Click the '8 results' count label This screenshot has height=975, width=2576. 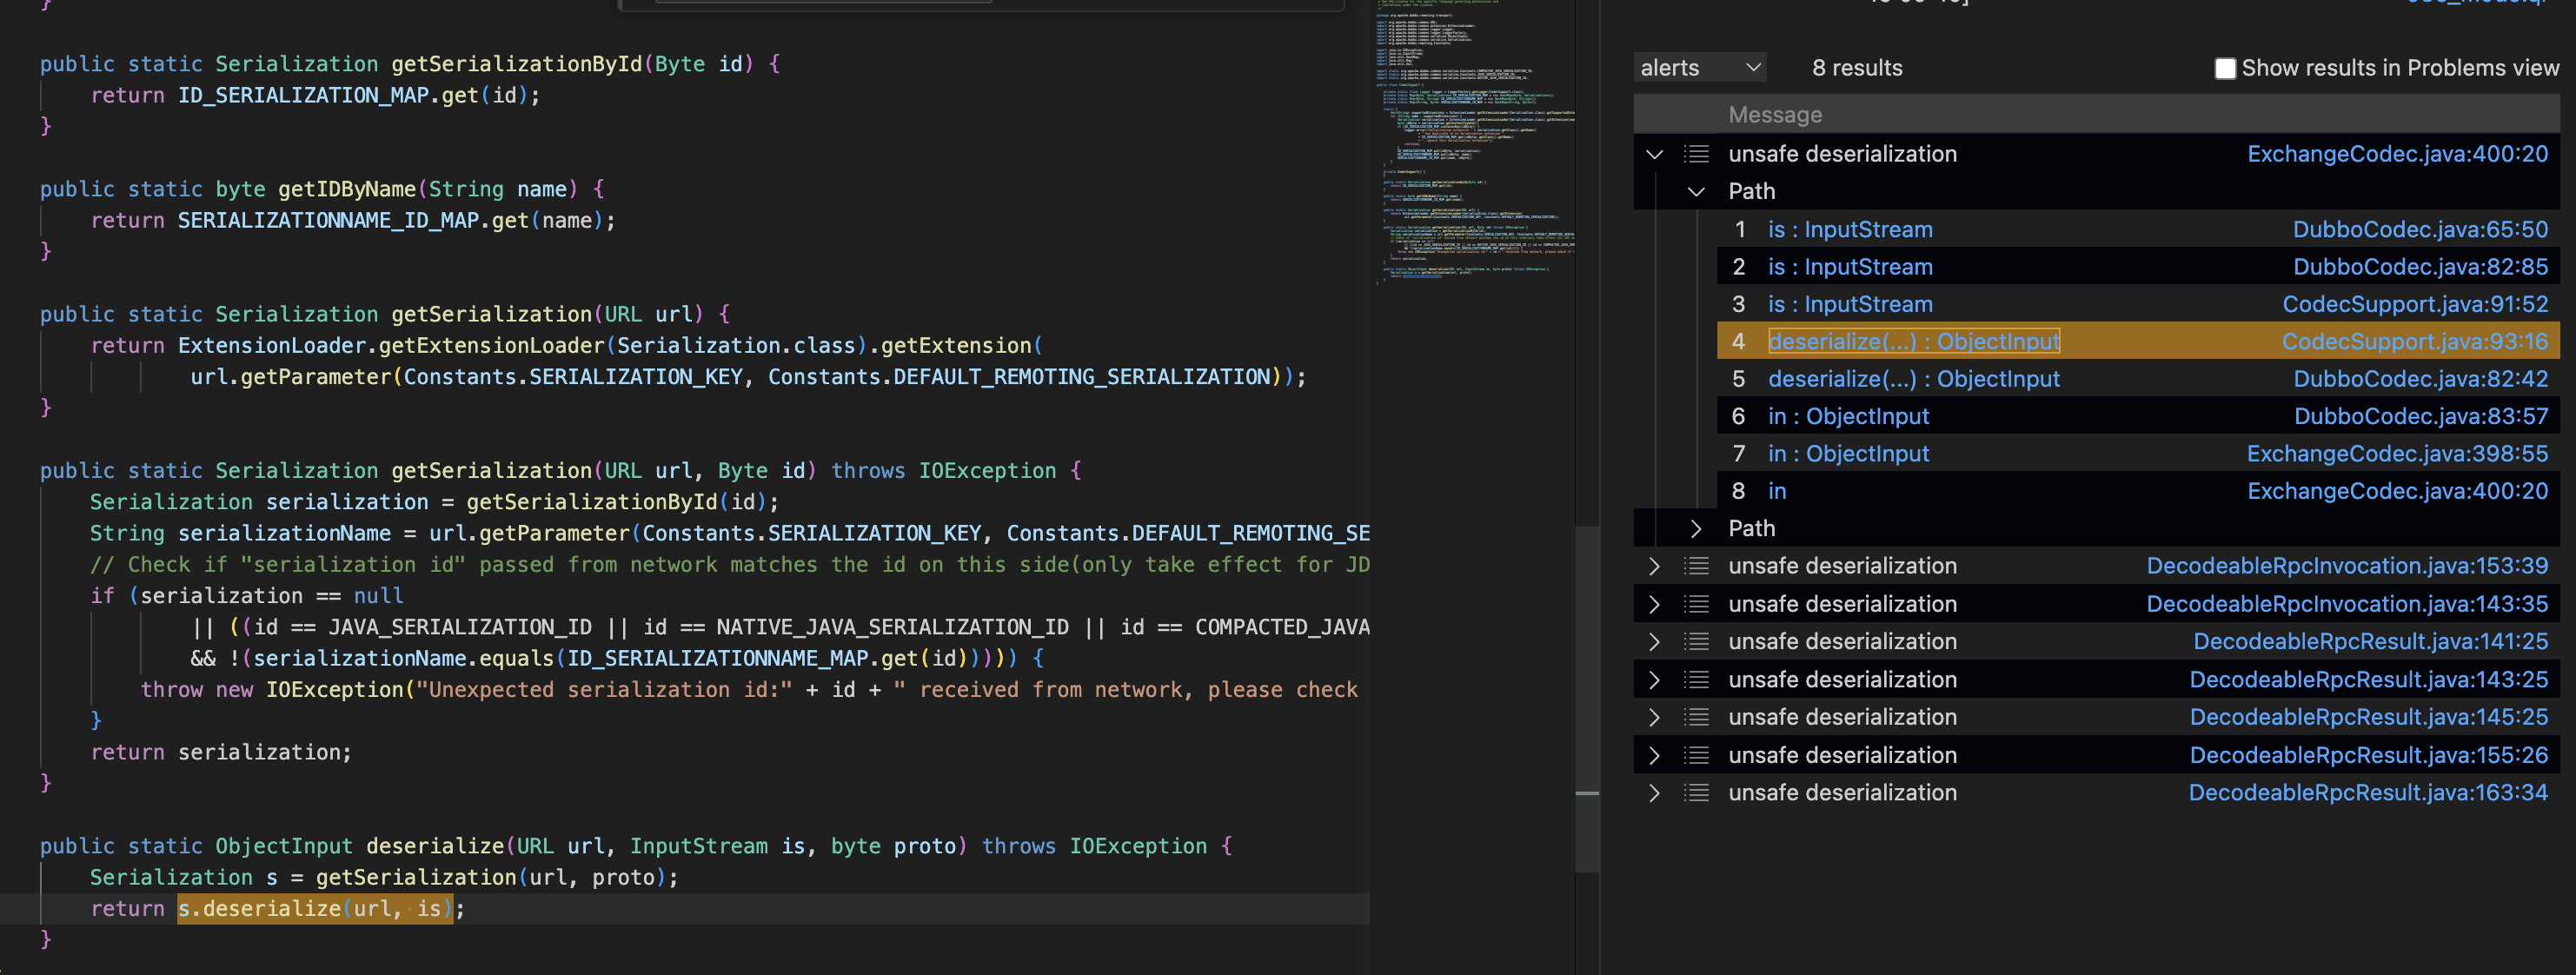(x=1857, y=68)
